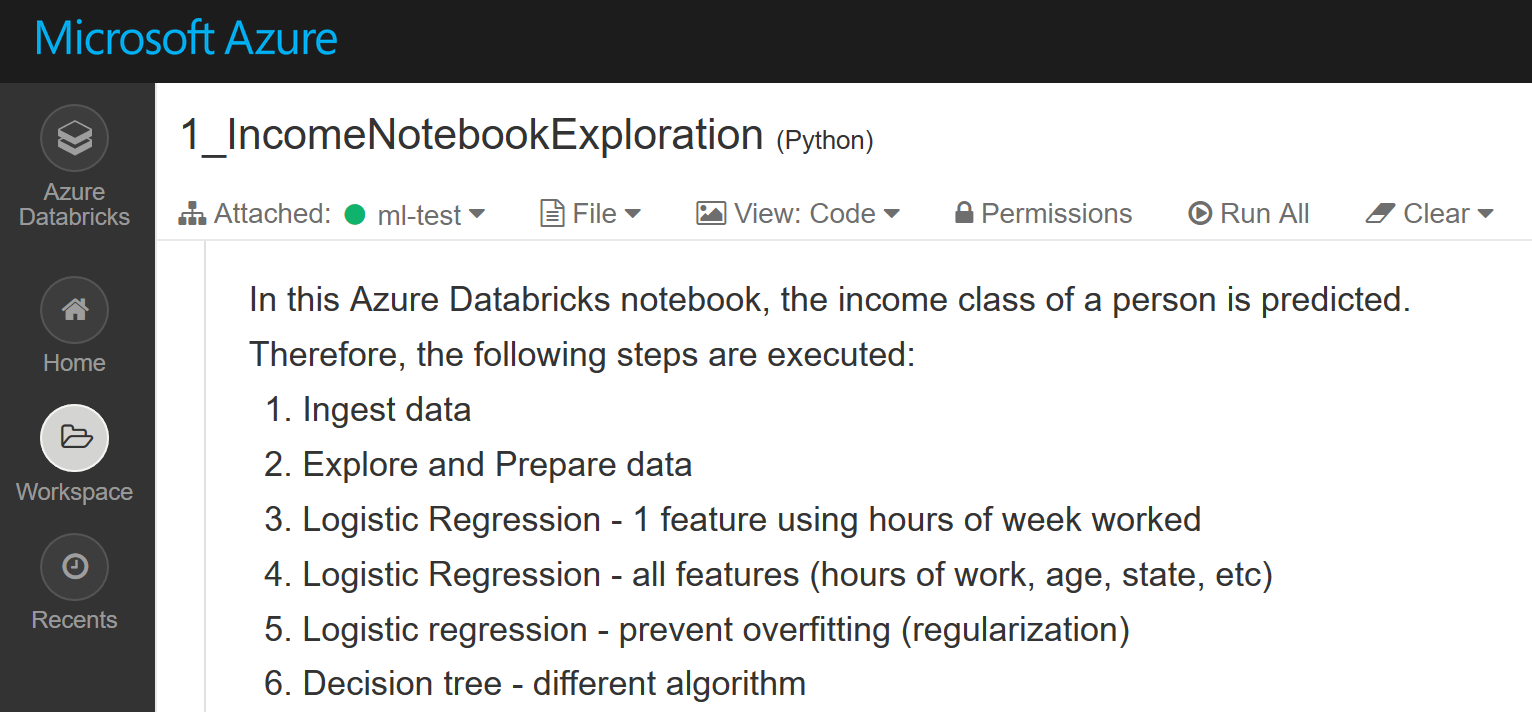Click the Microsoft Azure logo text
Viewport: 1532px width, 712px height.
pos(186,40)
